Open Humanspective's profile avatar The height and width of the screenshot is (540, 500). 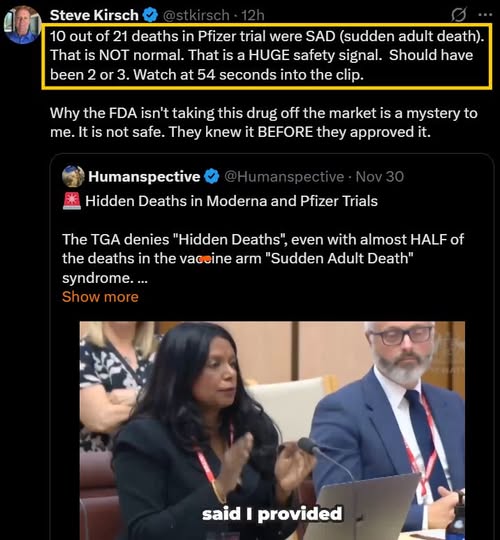(73, 176)
